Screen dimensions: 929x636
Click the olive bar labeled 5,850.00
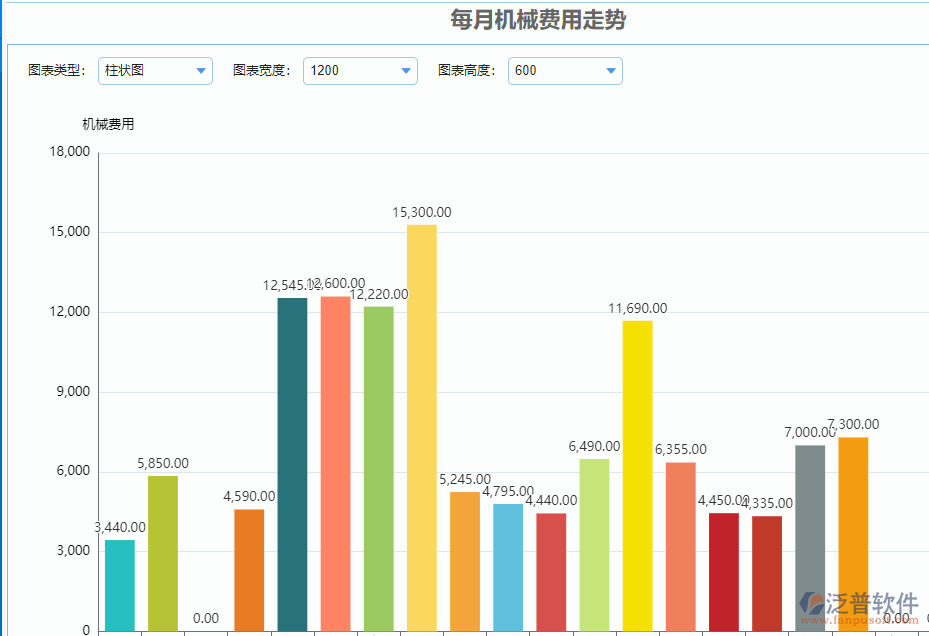point(163,553)
